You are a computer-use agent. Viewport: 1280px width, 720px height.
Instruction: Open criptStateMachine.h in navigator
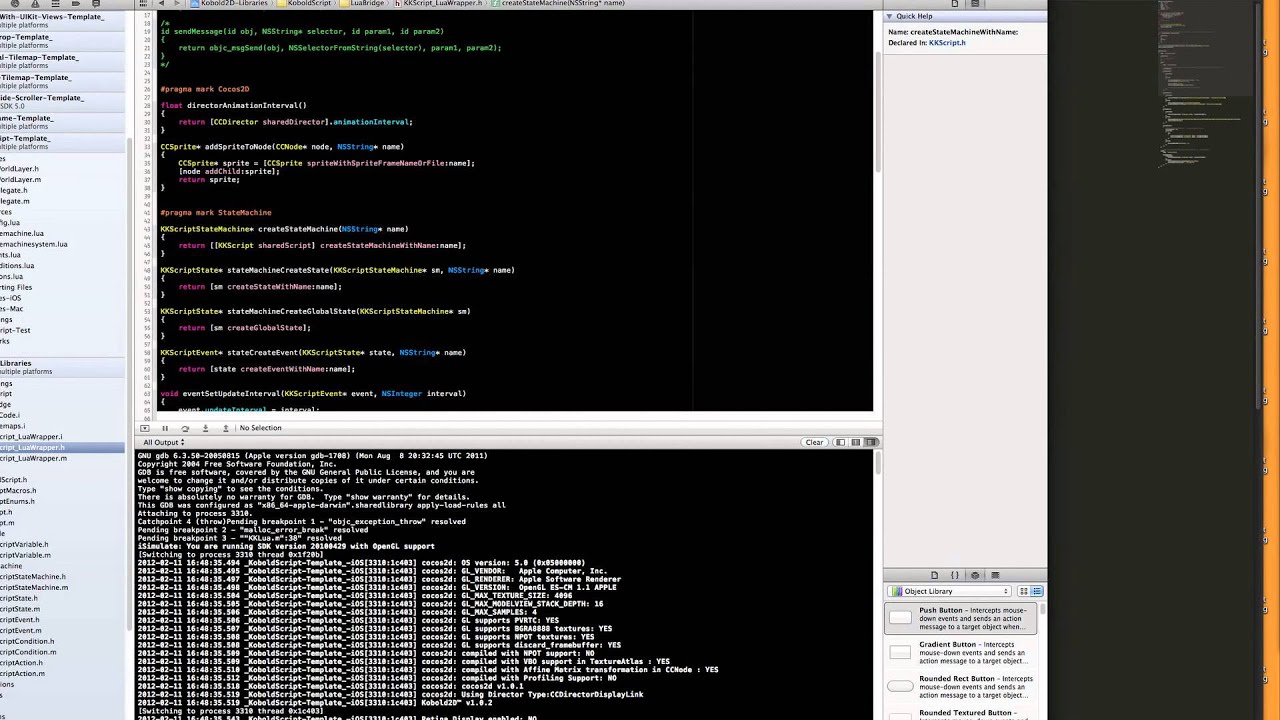(33, 576)
